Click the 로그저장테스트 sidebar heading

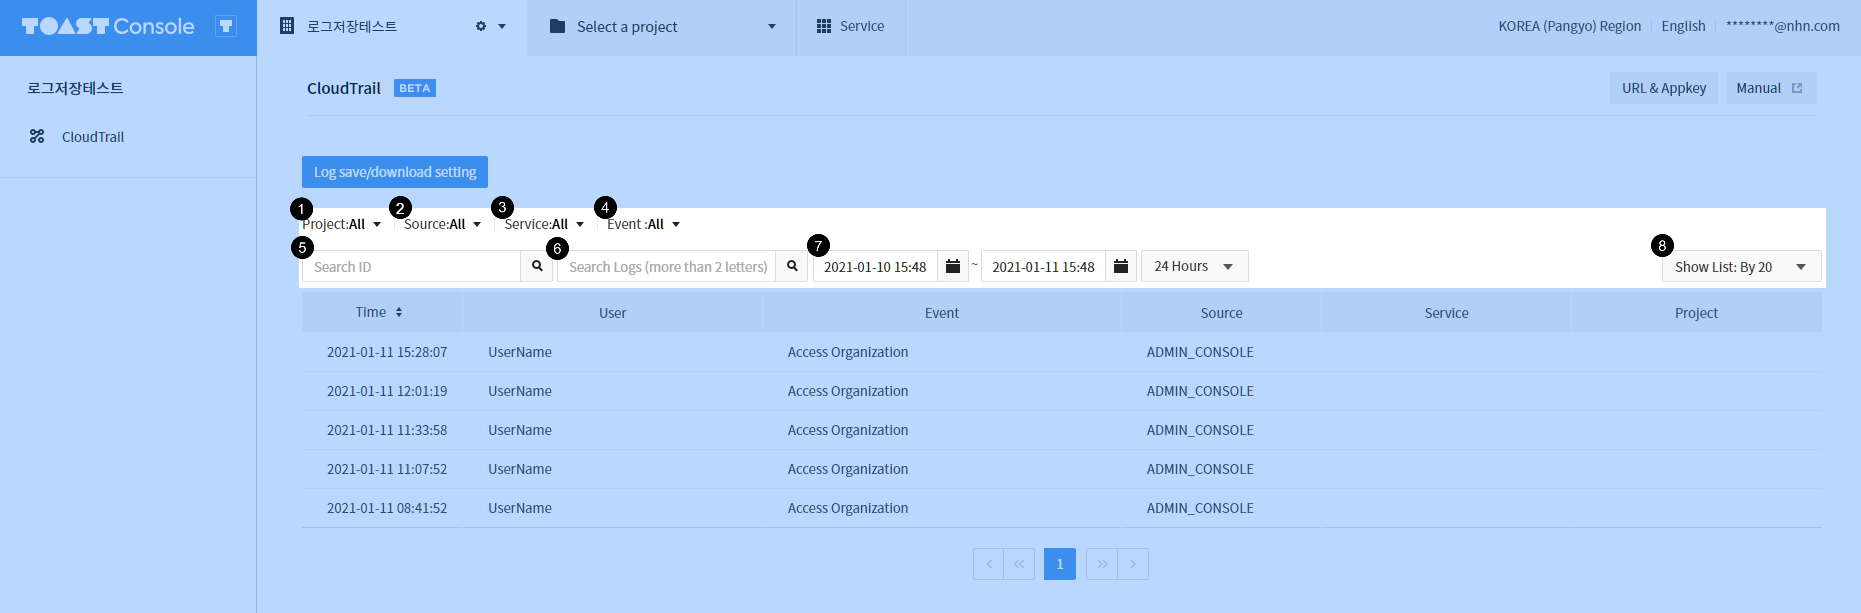[75, 88]
